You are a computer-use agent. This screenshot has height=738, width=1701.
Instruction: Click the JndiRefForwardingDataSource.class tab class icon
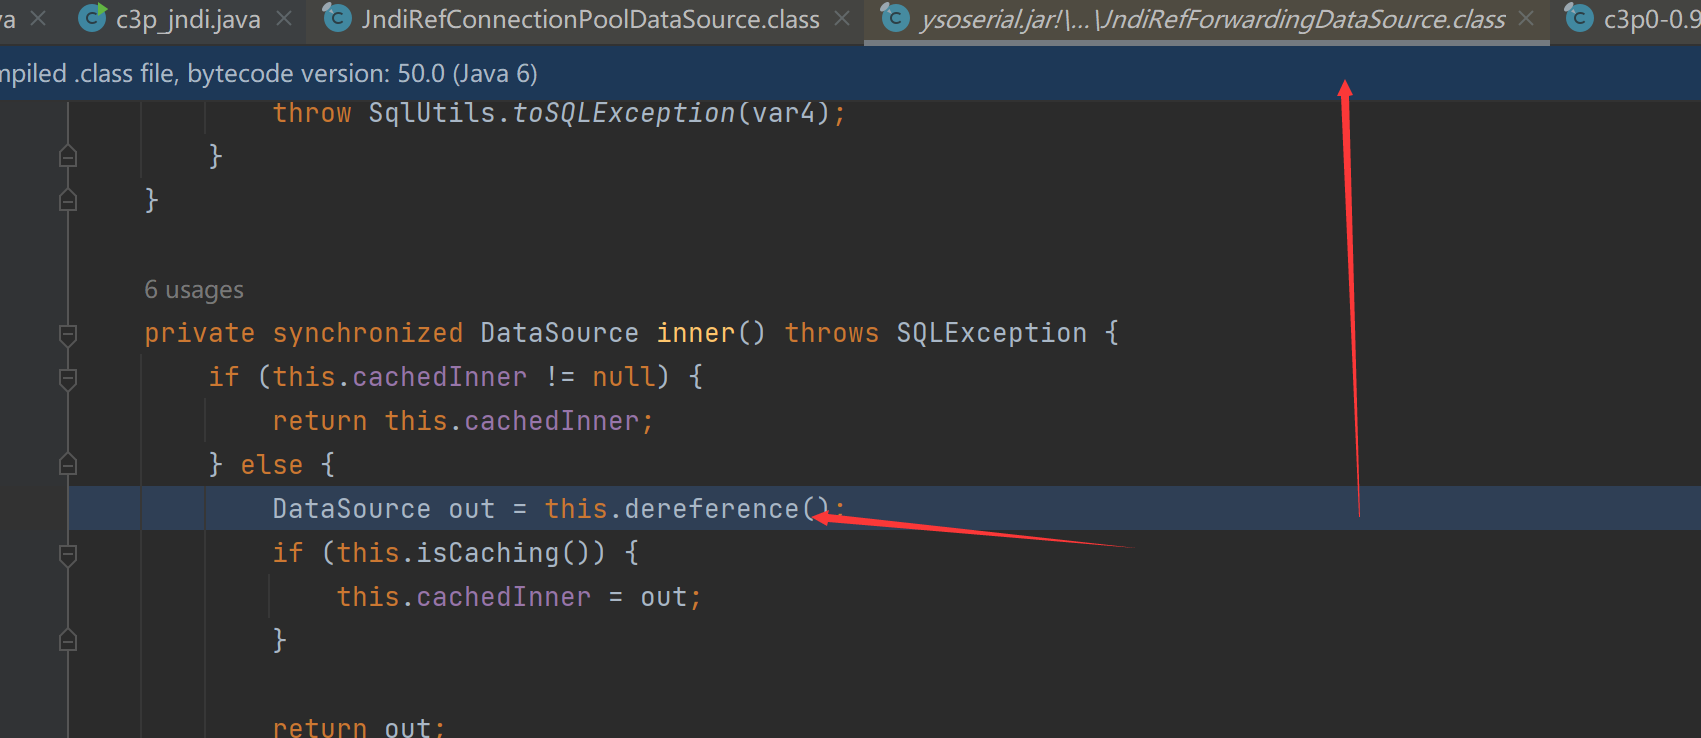tap(895, 18)
